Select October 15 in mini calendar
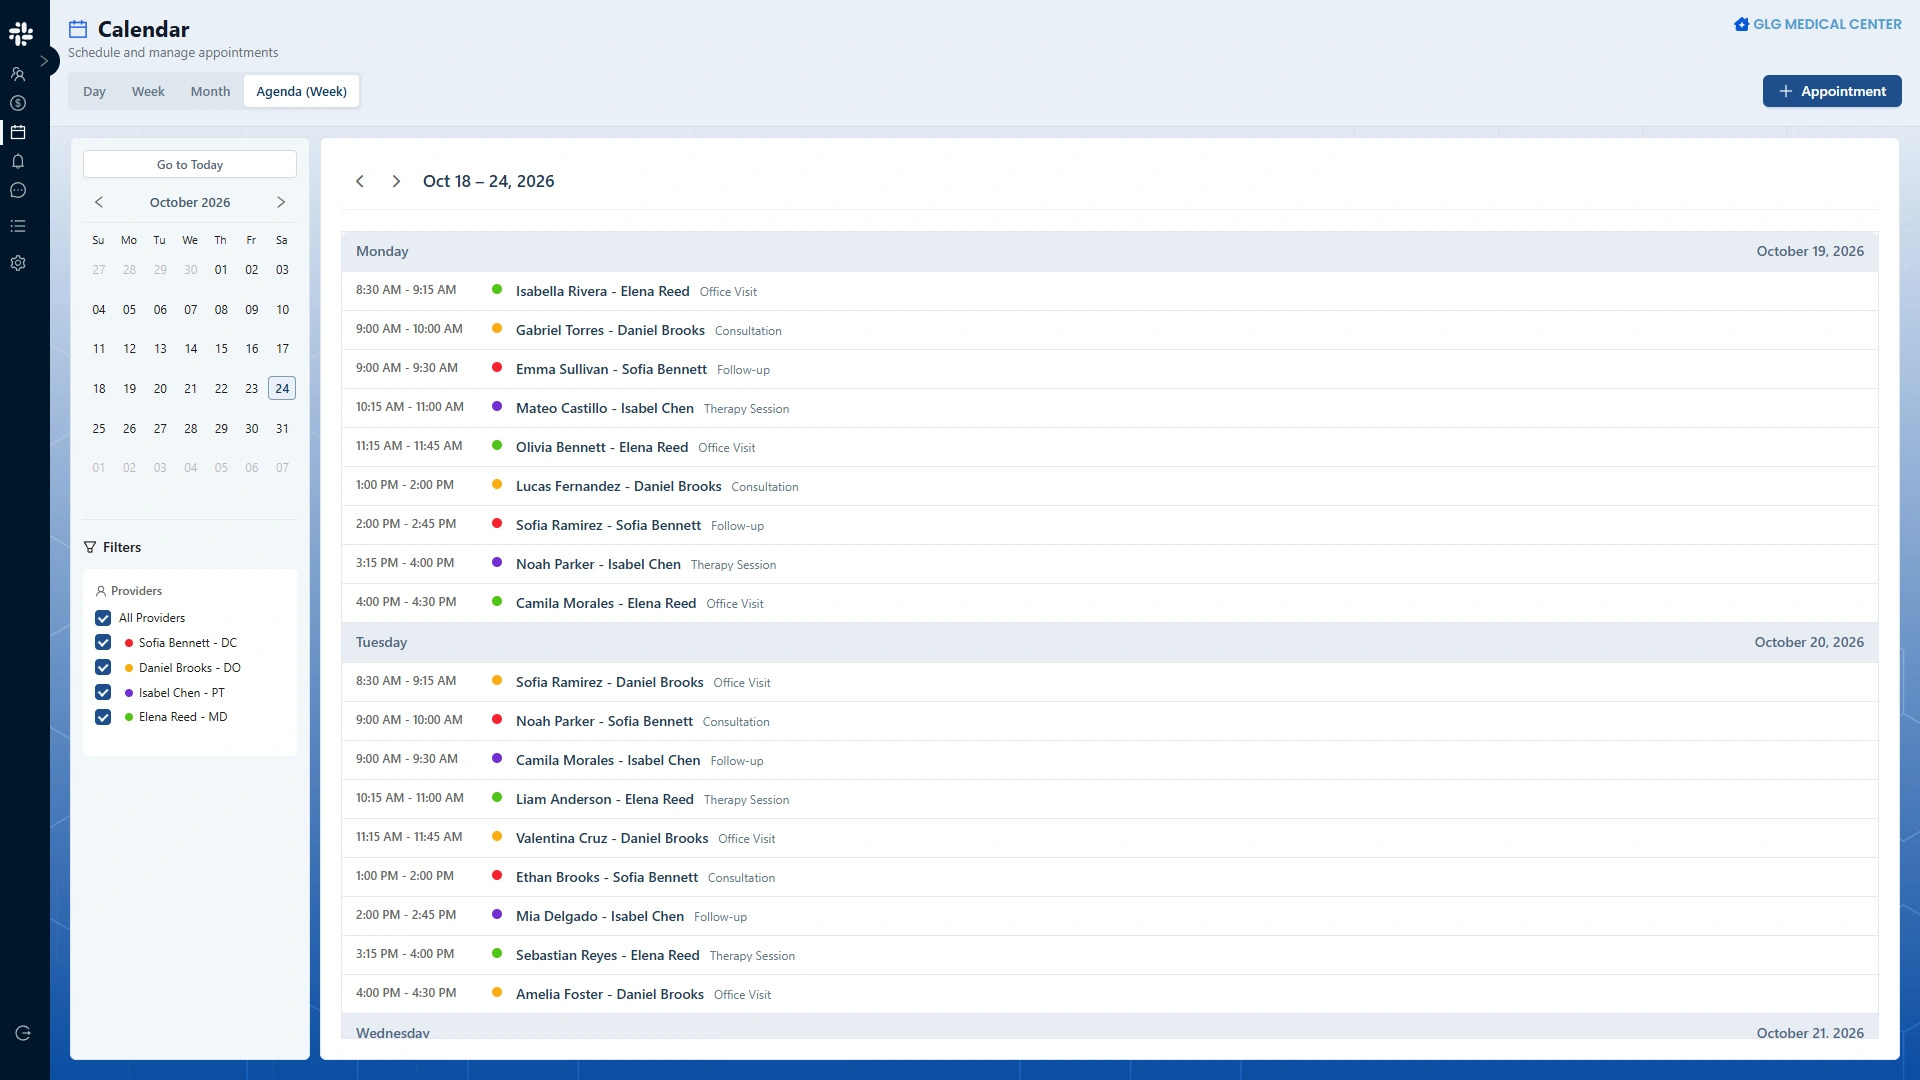 221,349
